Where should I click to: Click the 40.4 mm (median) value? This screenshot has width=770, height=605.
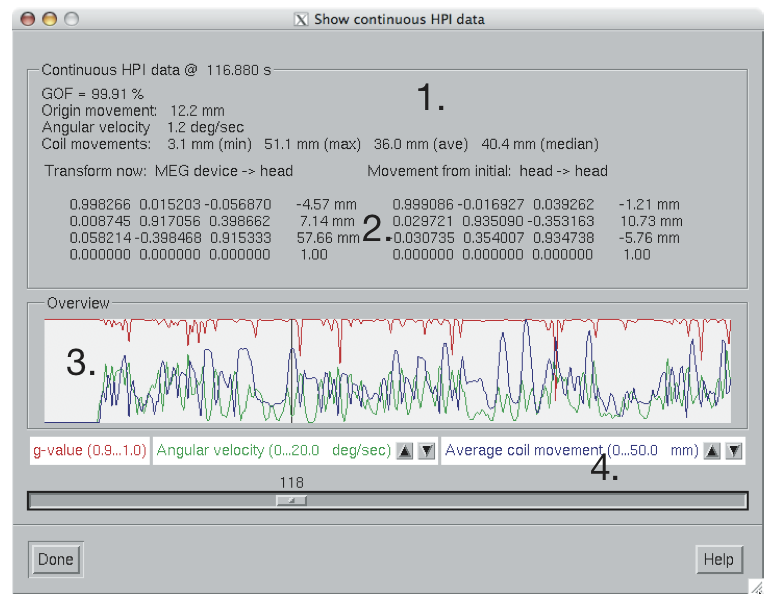pyautogui.click(x=540, y=144)
